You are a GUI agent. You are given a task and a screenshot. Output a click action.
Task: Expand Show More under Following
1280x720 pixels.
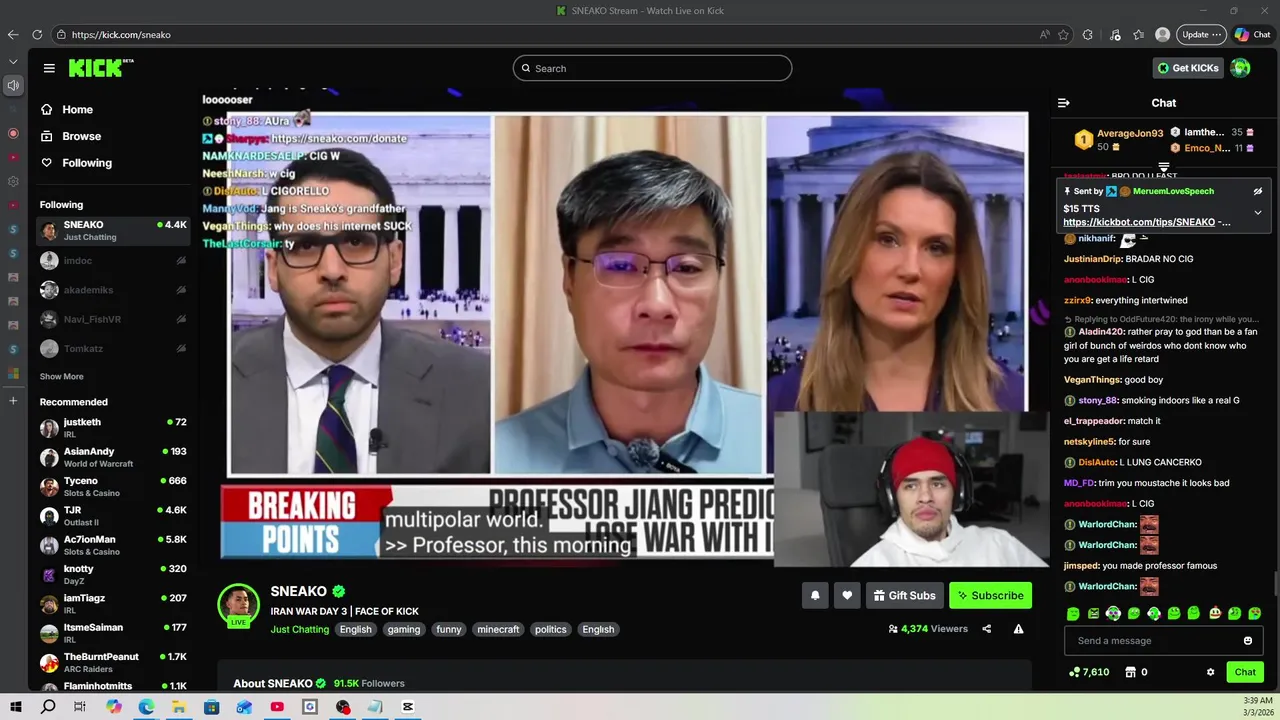coord(61,377)
